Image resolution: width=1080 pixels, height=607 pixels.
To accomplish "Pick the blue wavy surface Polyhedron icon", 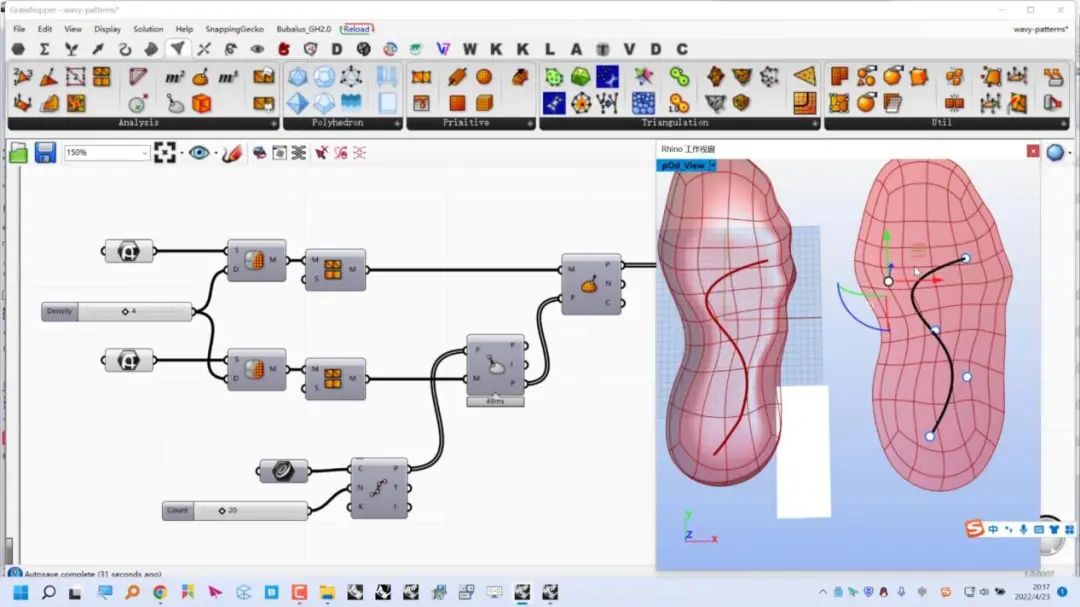I will pyautogui.click(x=351, y=103).
